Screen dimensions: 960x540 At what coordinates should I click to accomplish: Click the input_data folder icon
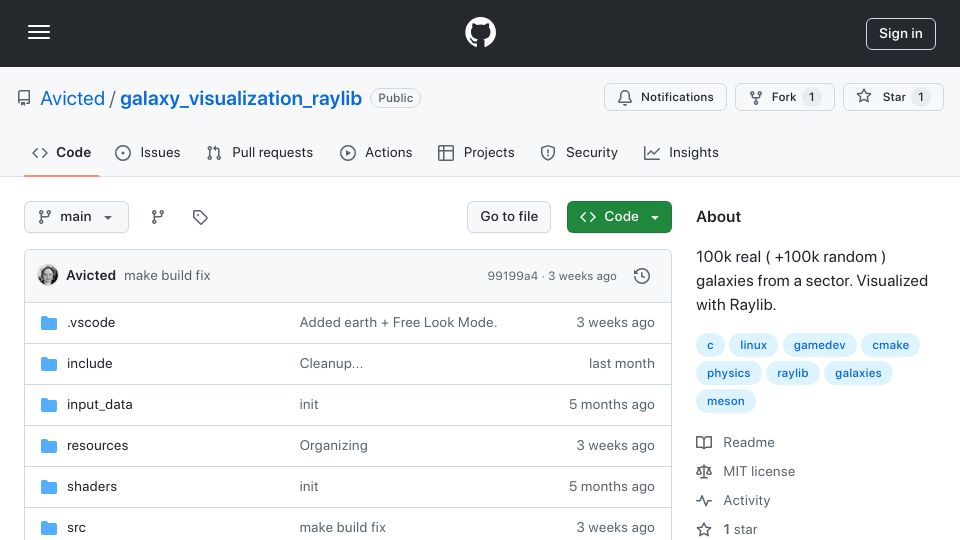[49, 405]
